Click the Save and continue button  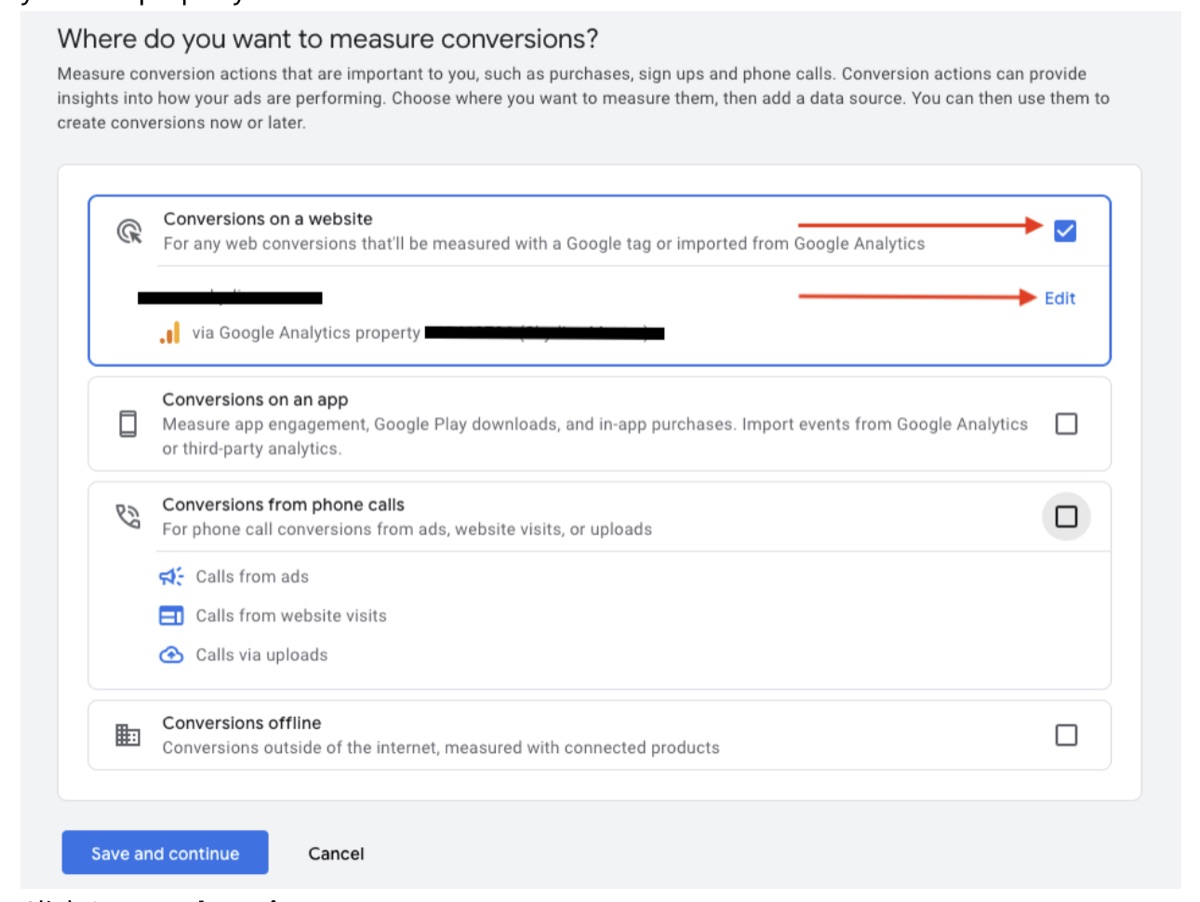(165, 853)
